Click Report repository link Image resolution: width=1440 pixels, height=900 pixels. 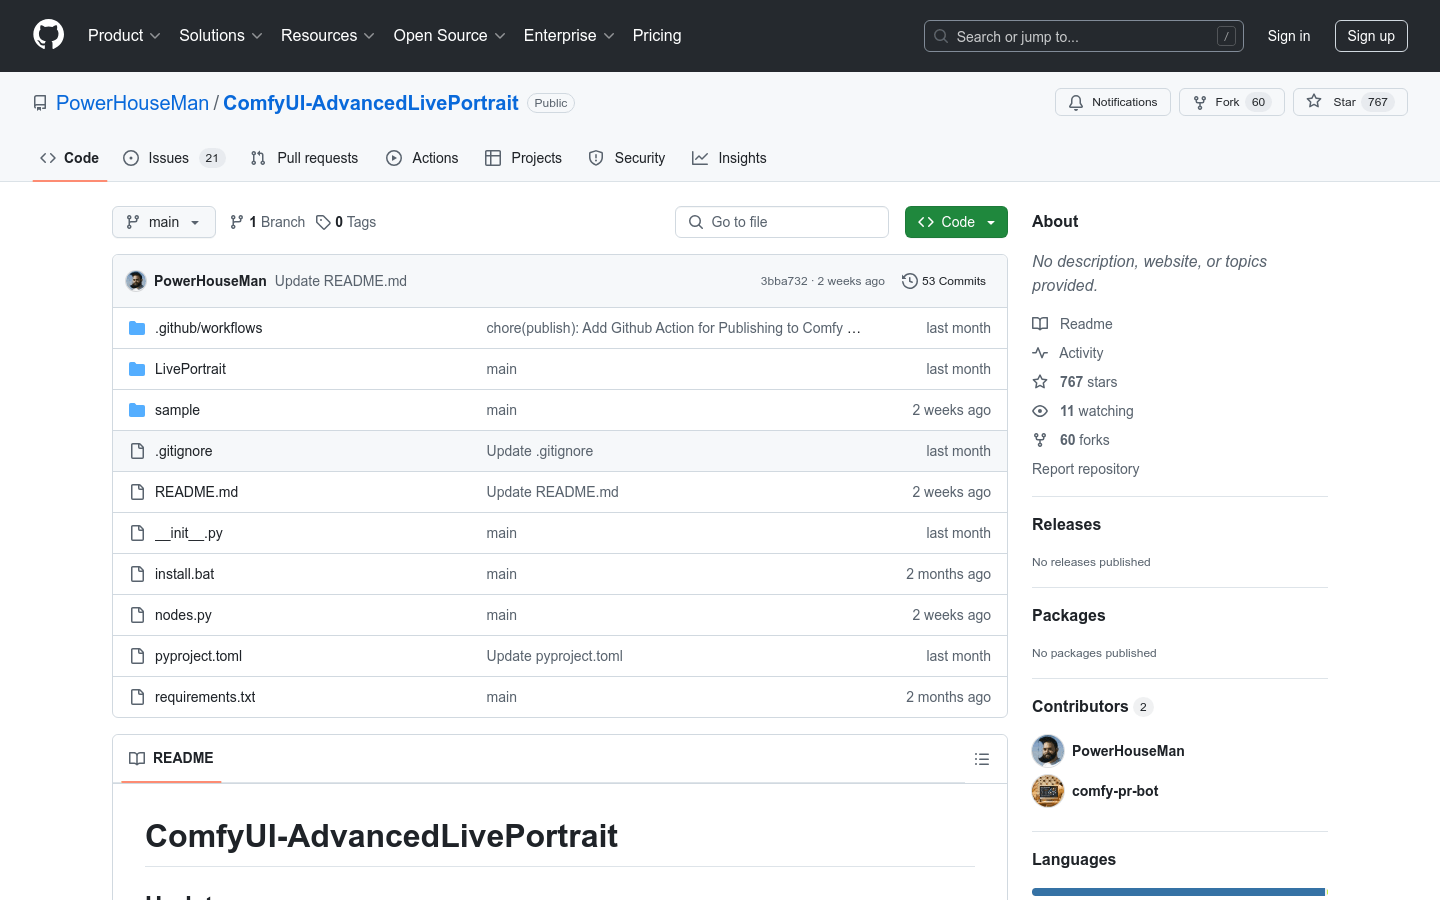[1085, 469]
